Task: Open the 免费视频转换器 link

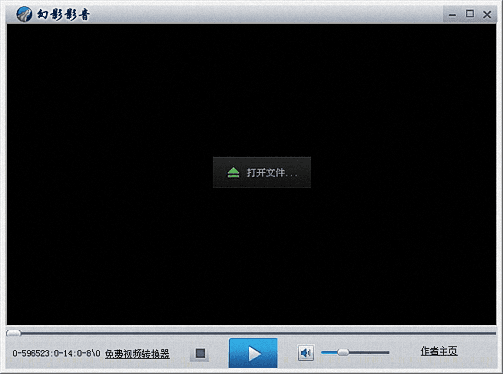Action: pyautogui.click(x=137, y=353)
